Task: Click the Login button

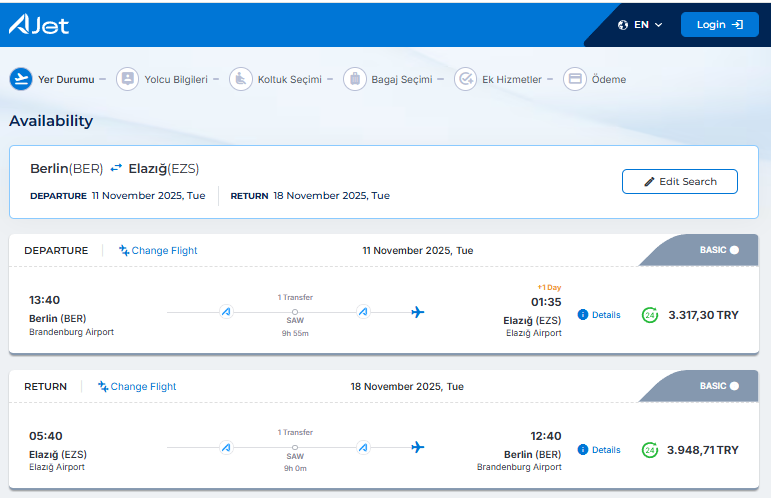Action: (x=719, y=25)
